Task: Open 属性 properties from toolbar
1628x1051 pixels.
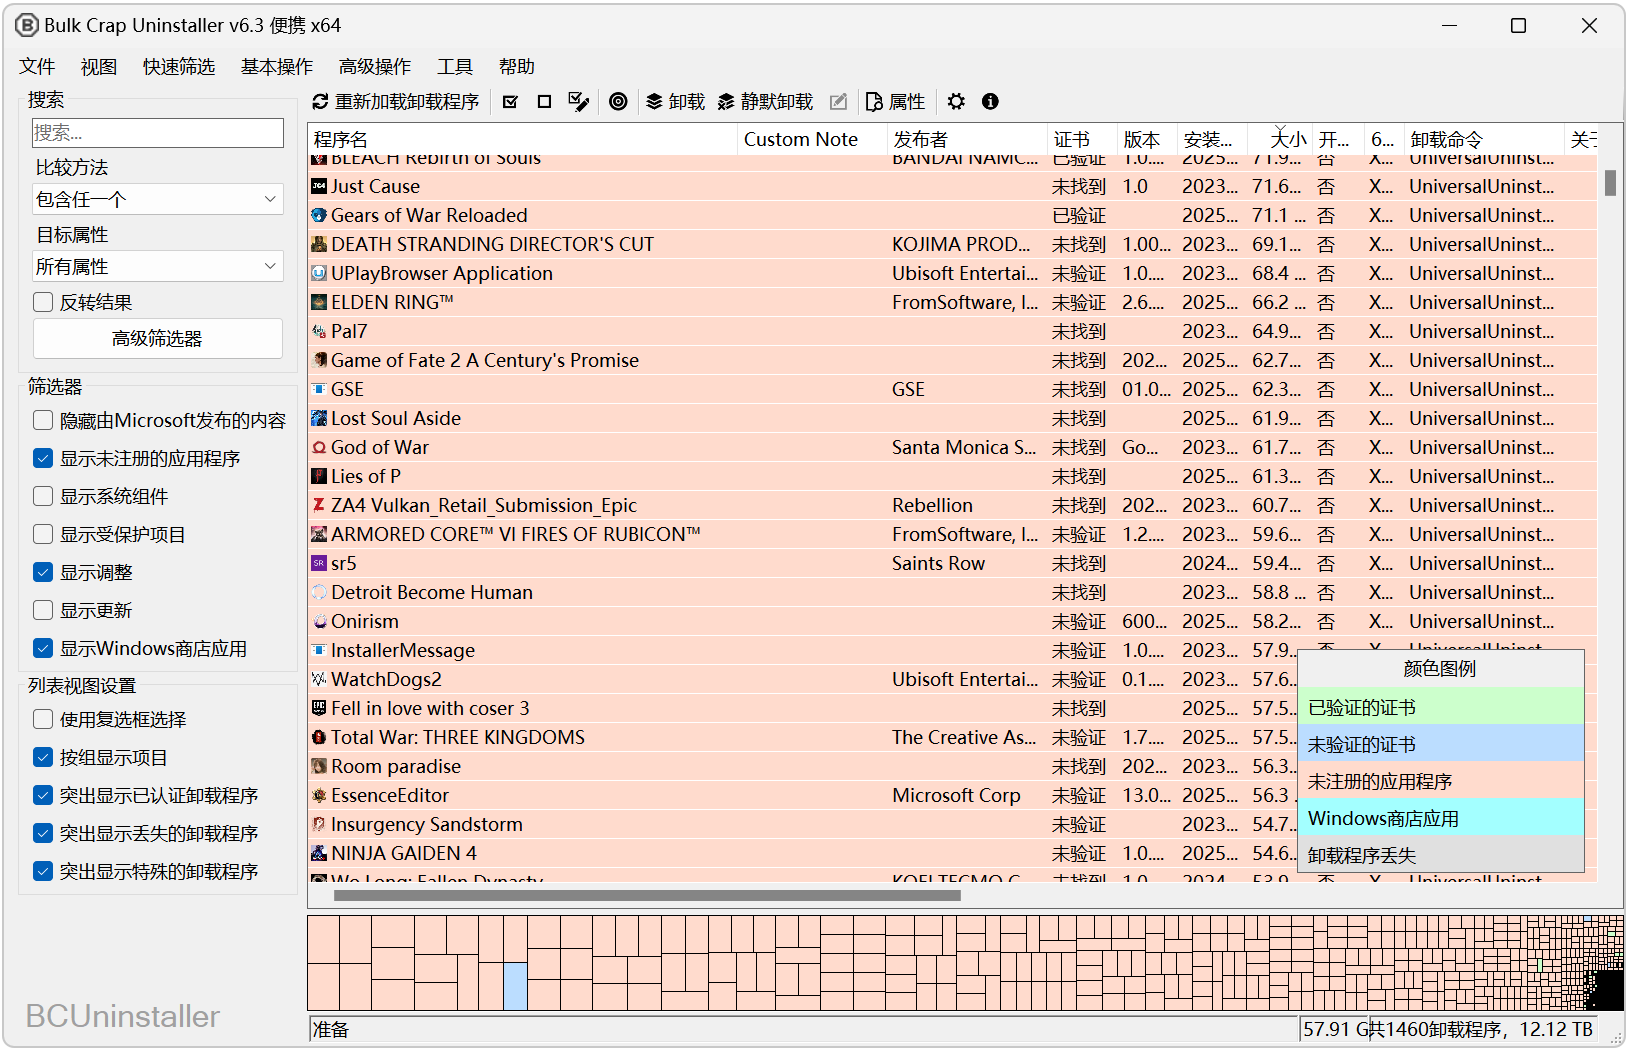Action: [895, 102]
